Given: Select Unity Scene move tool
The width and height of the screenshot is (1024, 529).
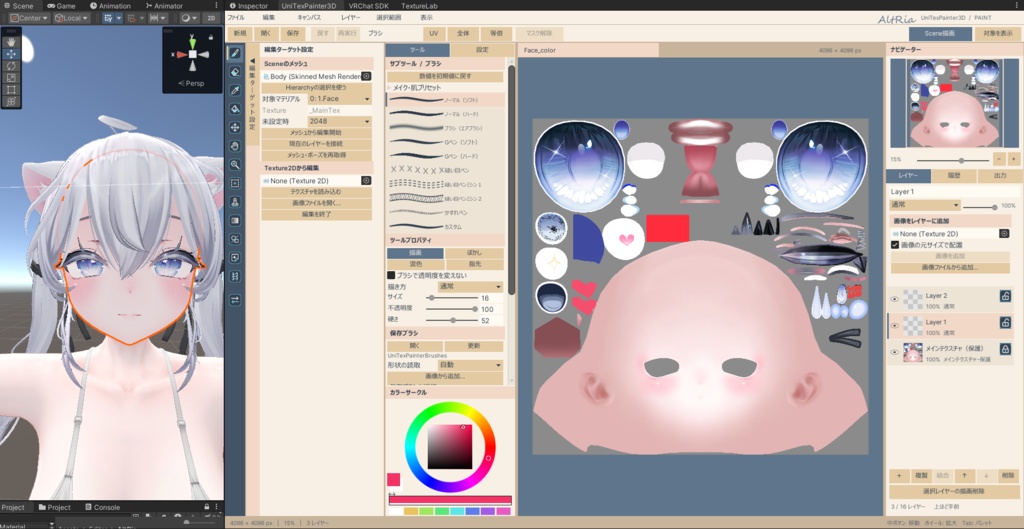Looking at the screenshot, I should (11, 54).
